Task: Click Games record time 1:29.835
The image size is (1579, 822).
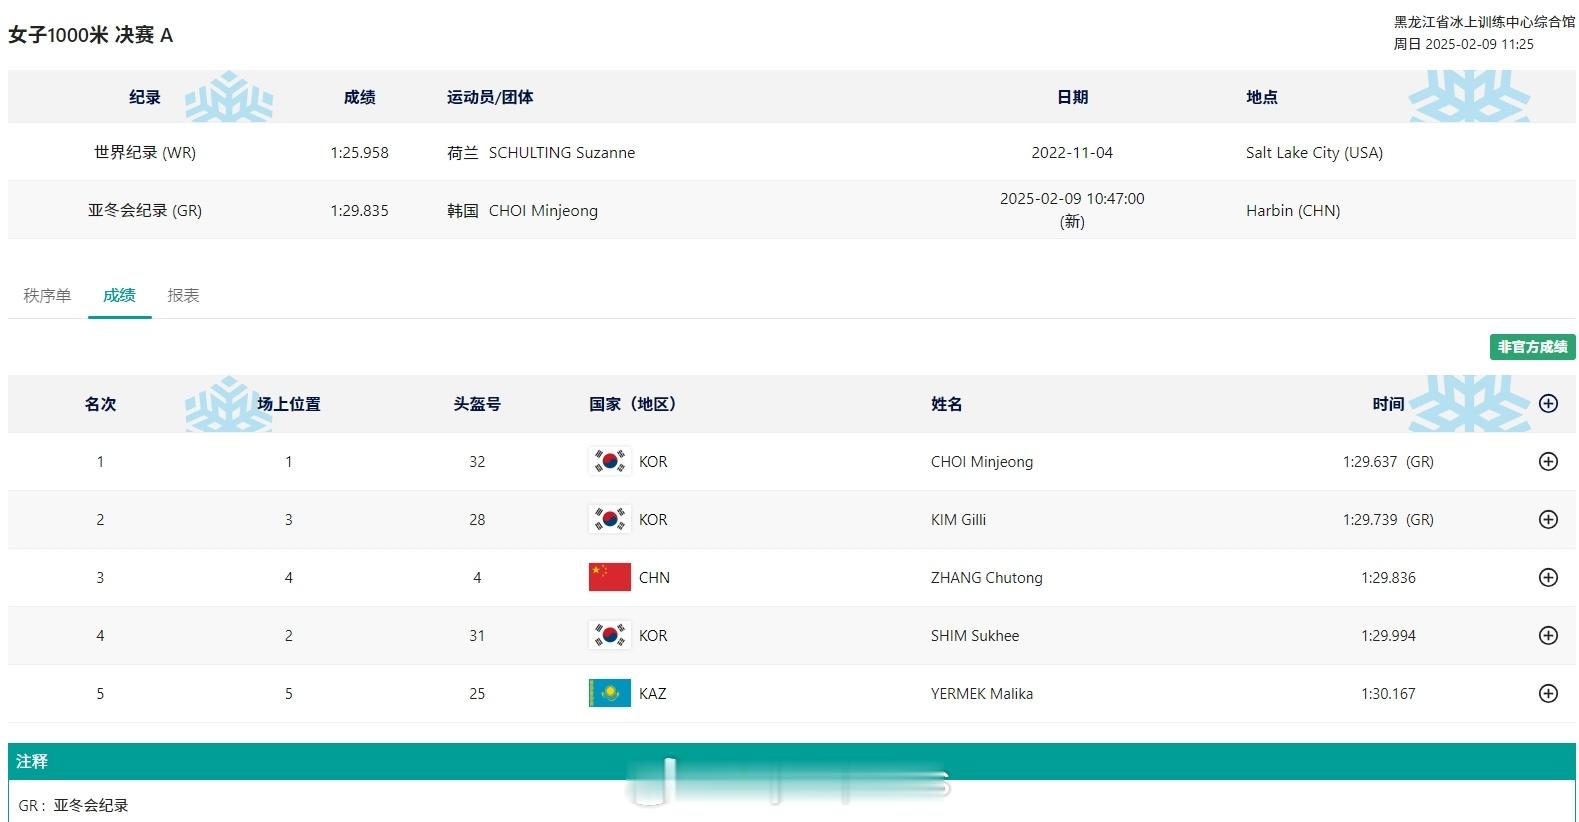Action: [359, 210]
